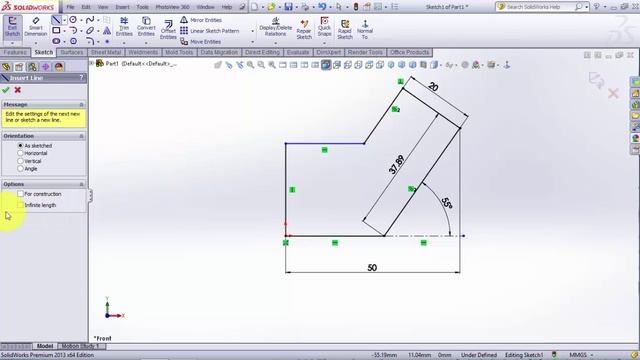Click the Save icon in title toolbar

tap(288, 7)
